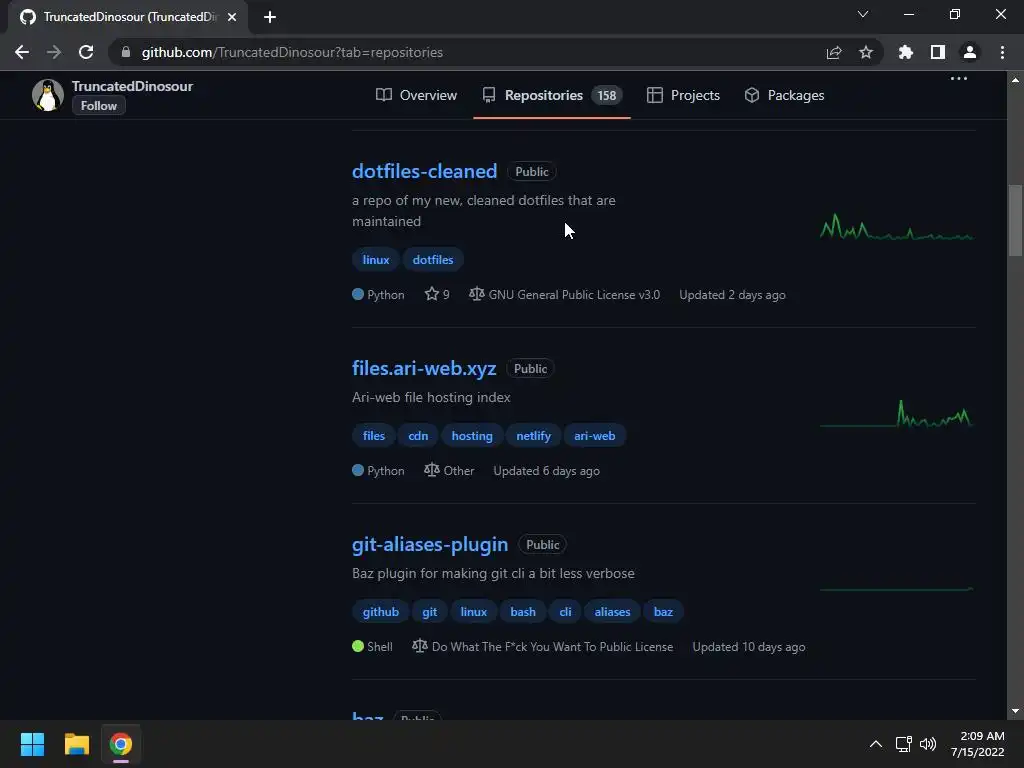Open a new browser tab
The height and width of the screenshot is (768, 1024).
(x=270, y=17)
